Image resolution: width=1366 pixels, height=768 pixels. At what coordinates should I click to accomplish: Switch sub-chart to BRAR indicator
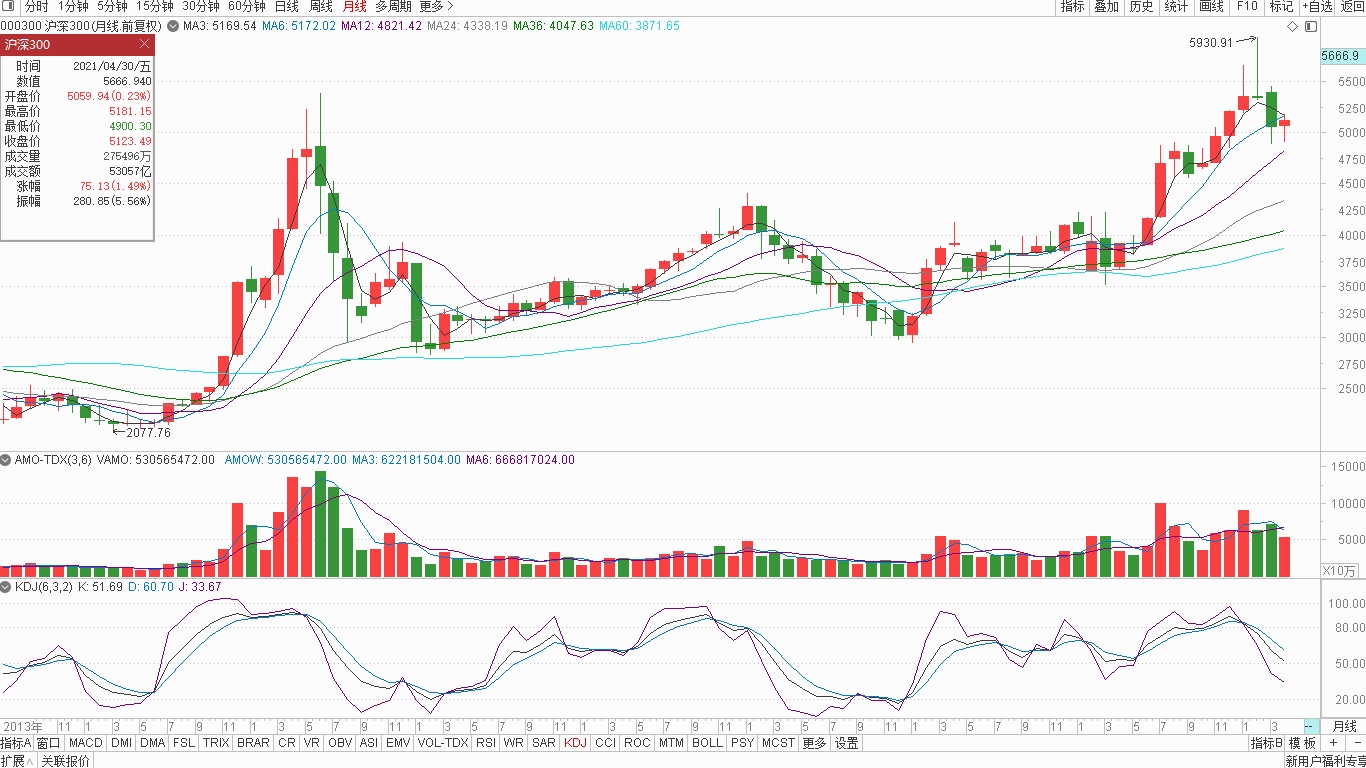[x=253, y=743]
